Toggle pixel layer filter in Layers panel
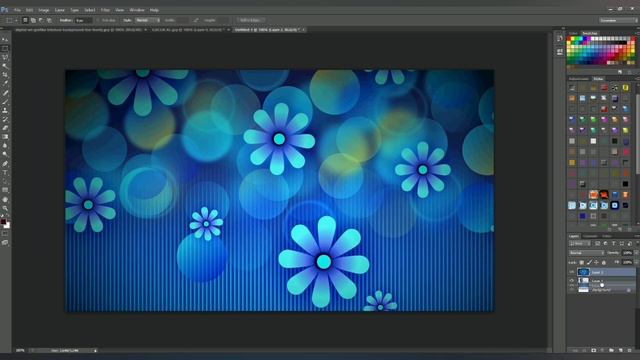The image size is (640, 360). 597,243
